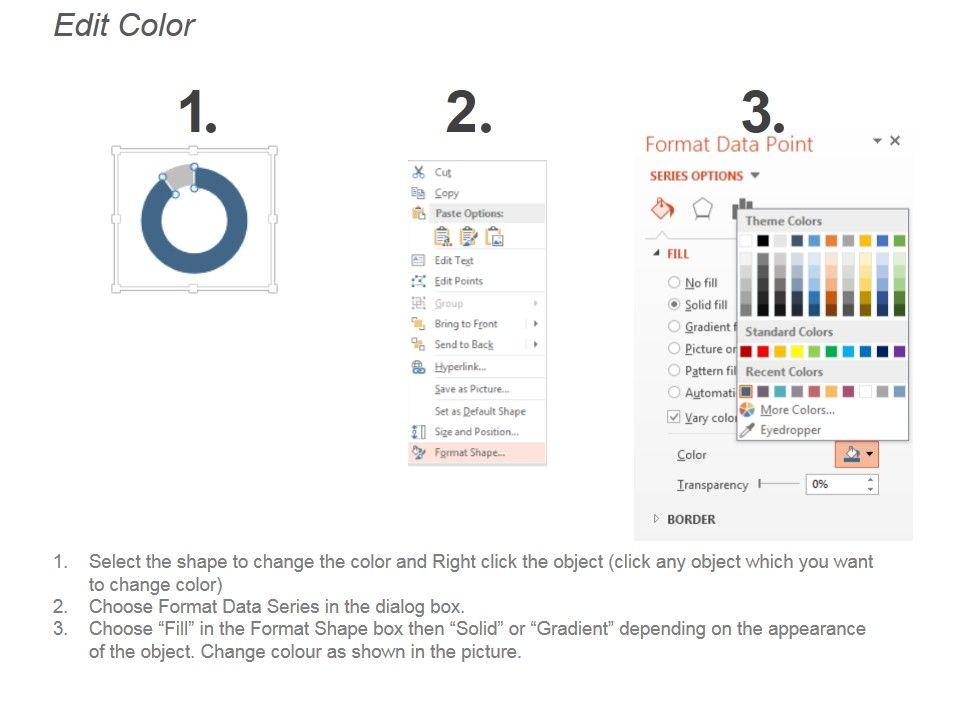This screenshot has width=960, height=720.
Task: Choose the Paste as Picture icon
Action: (x=494, y=236)
